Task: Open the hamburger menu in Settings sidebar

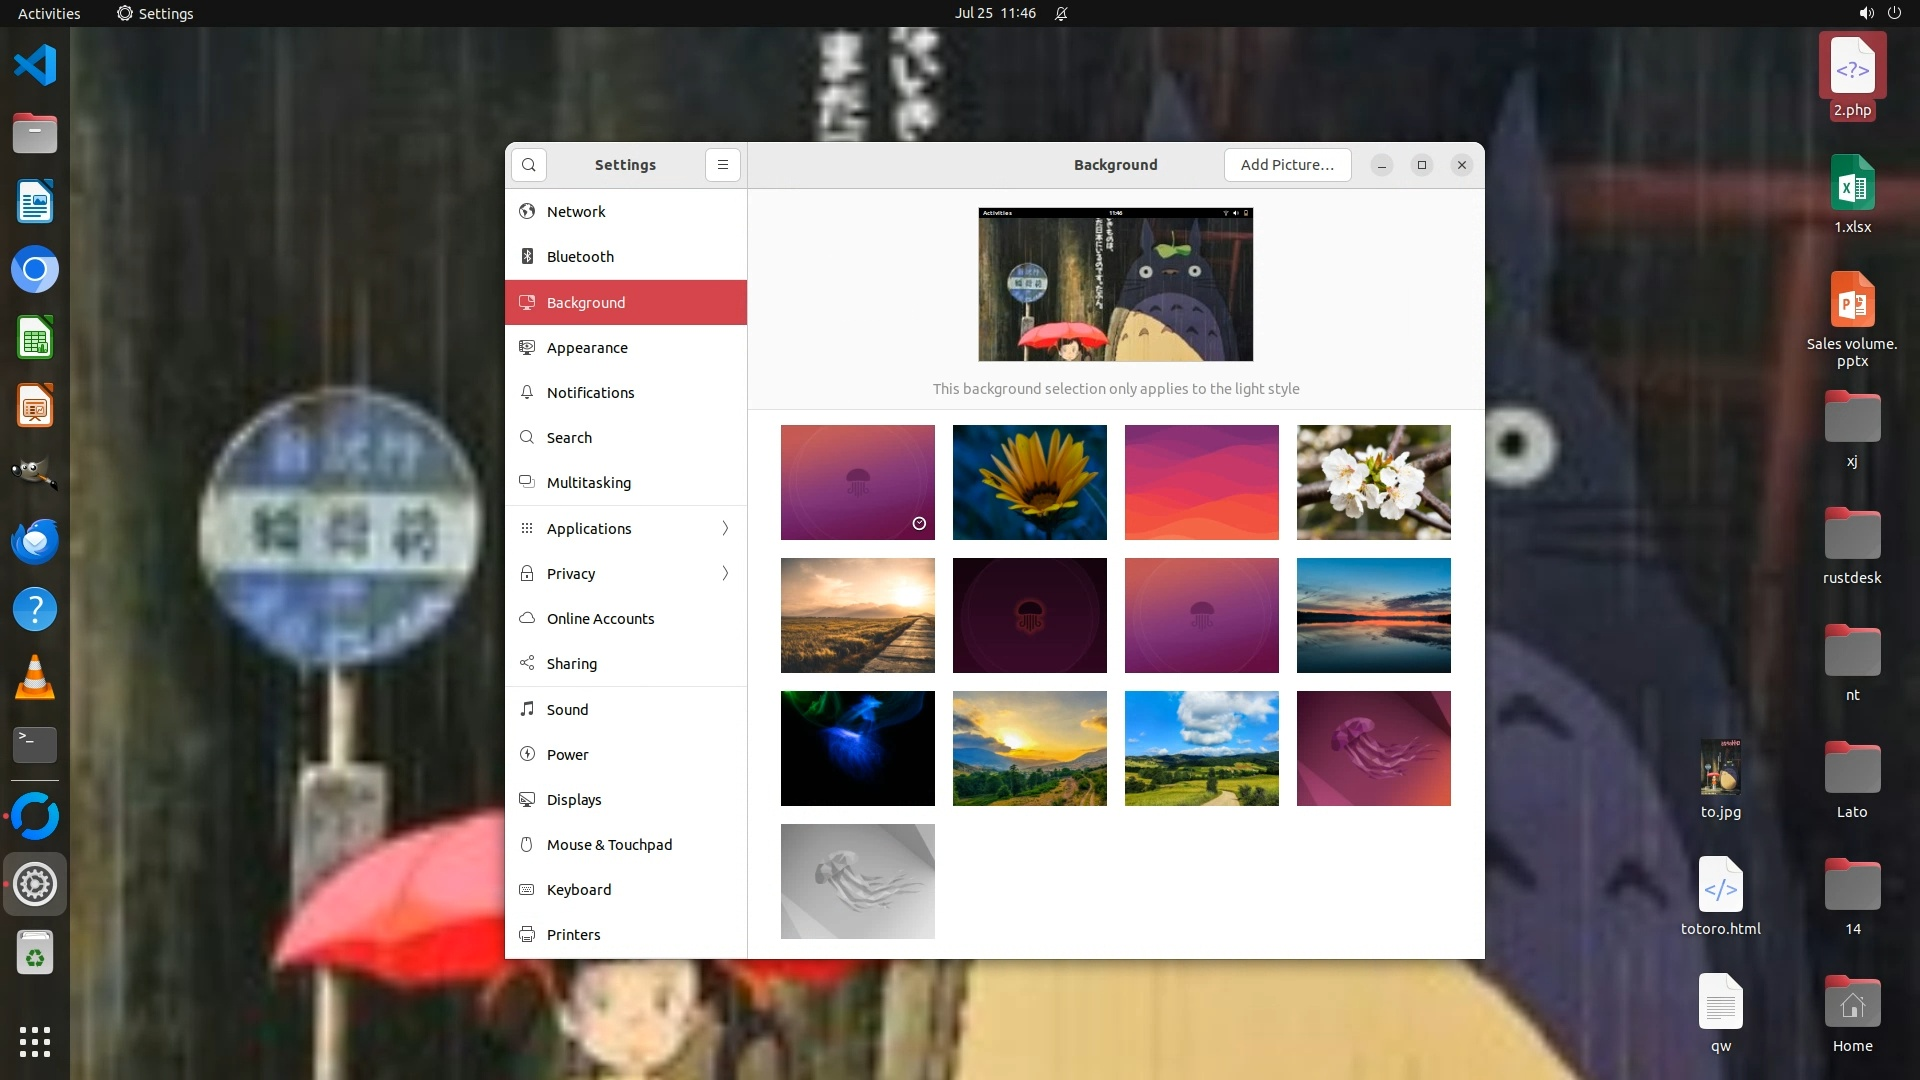Action: (x=722, y=165)
